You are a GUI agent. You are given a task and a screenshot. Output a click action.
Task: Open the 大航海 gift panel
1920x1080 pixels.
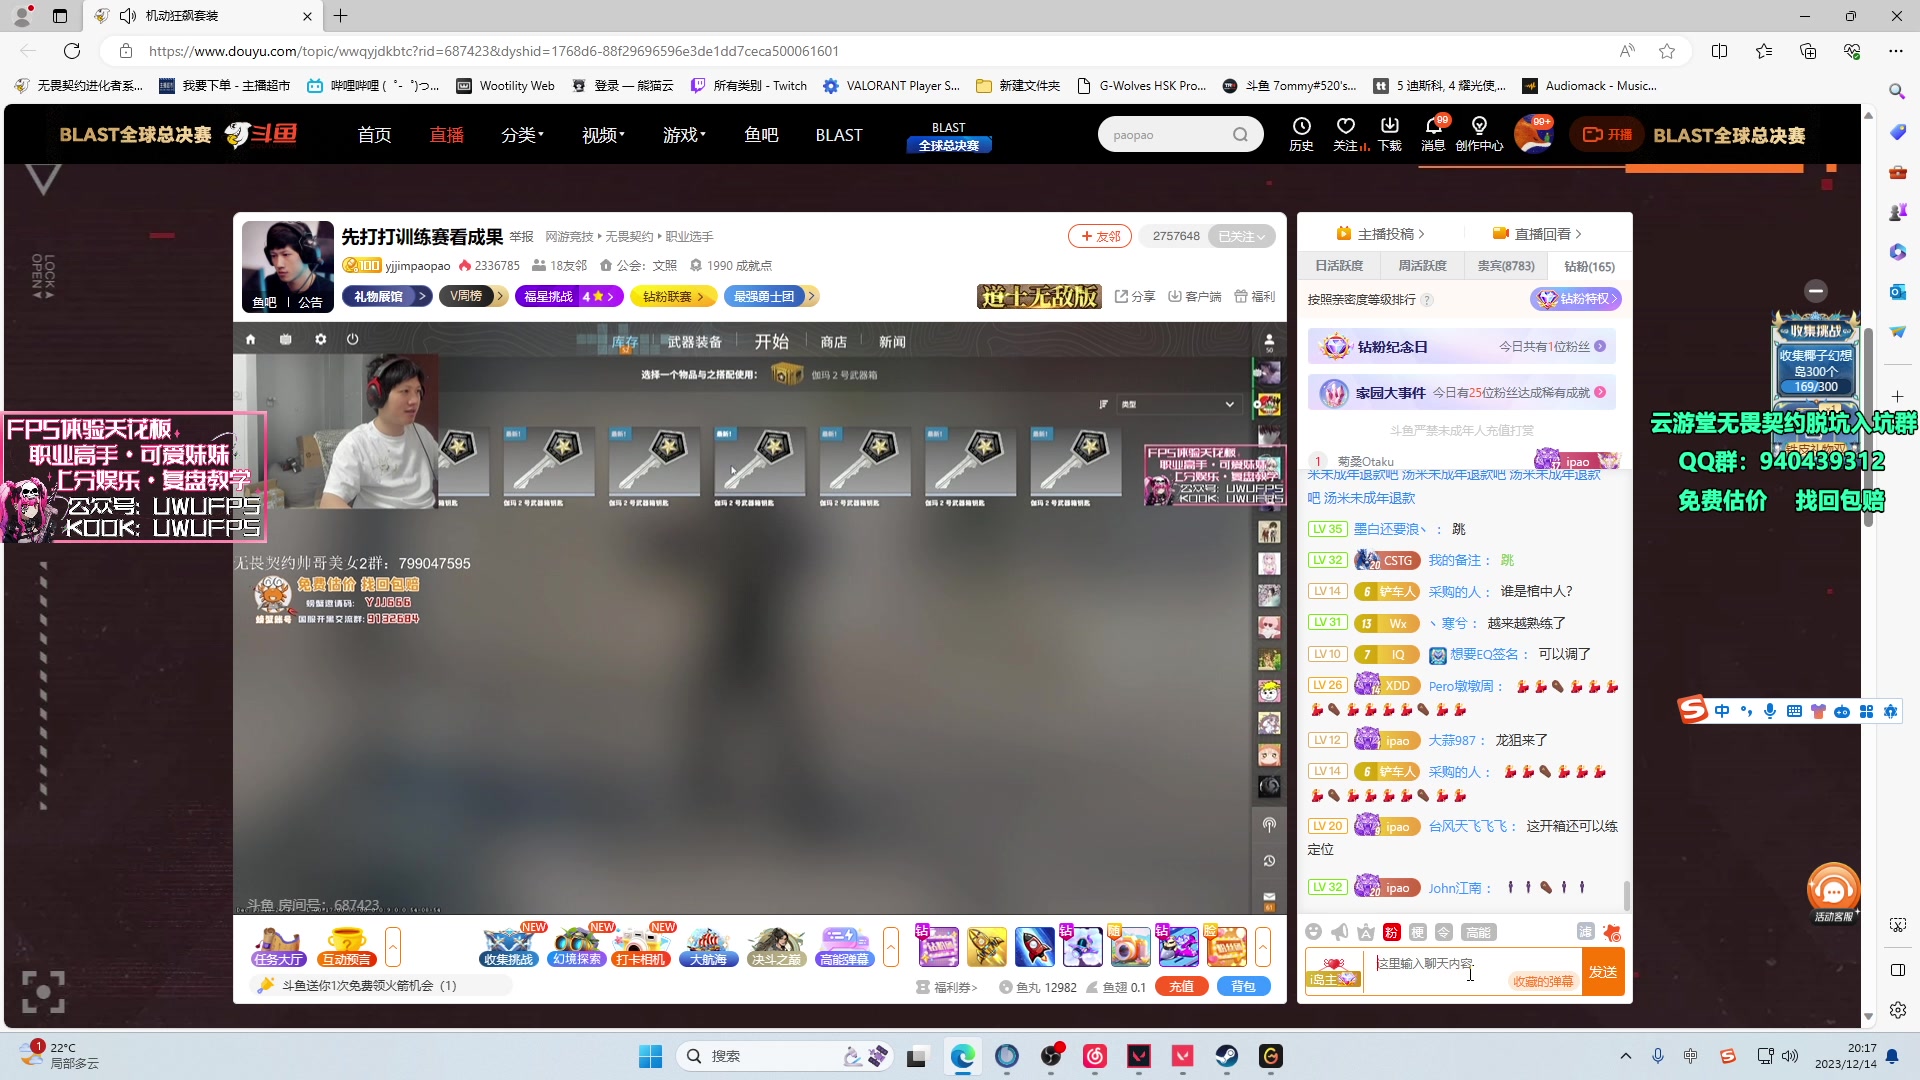[x=710, y=948]
